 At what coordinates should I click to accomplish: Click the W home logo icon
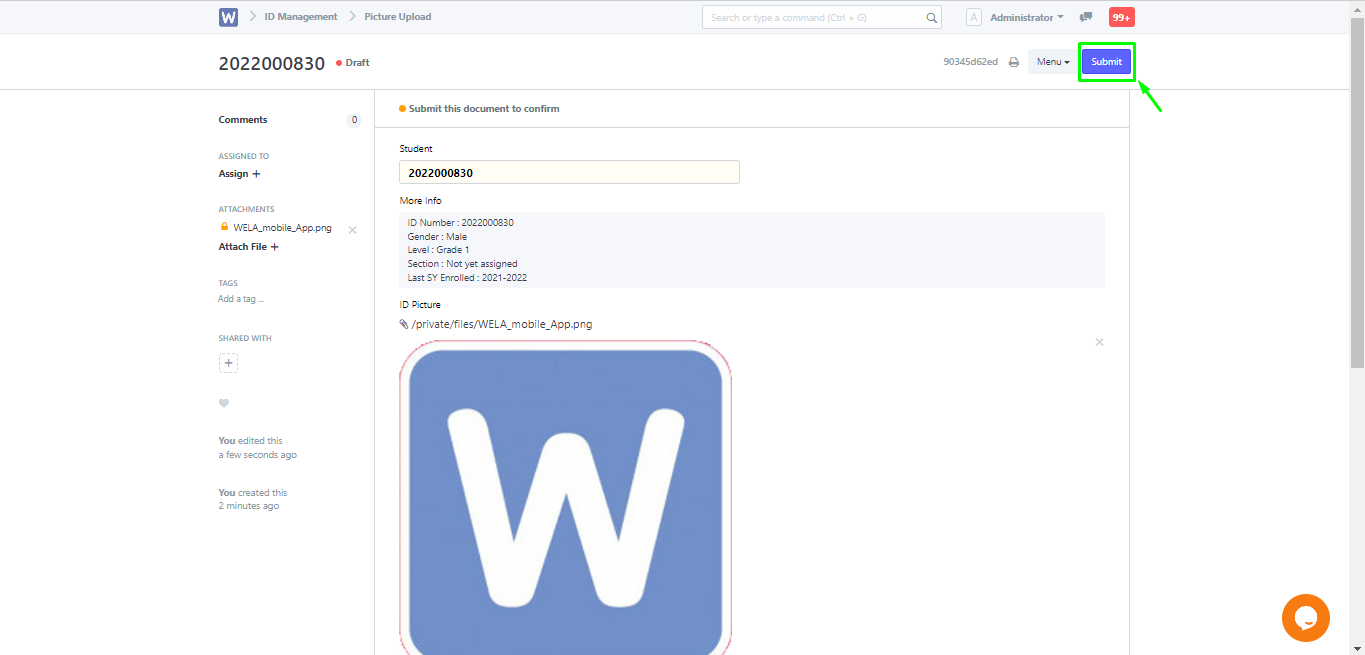(x=228, y=17)
